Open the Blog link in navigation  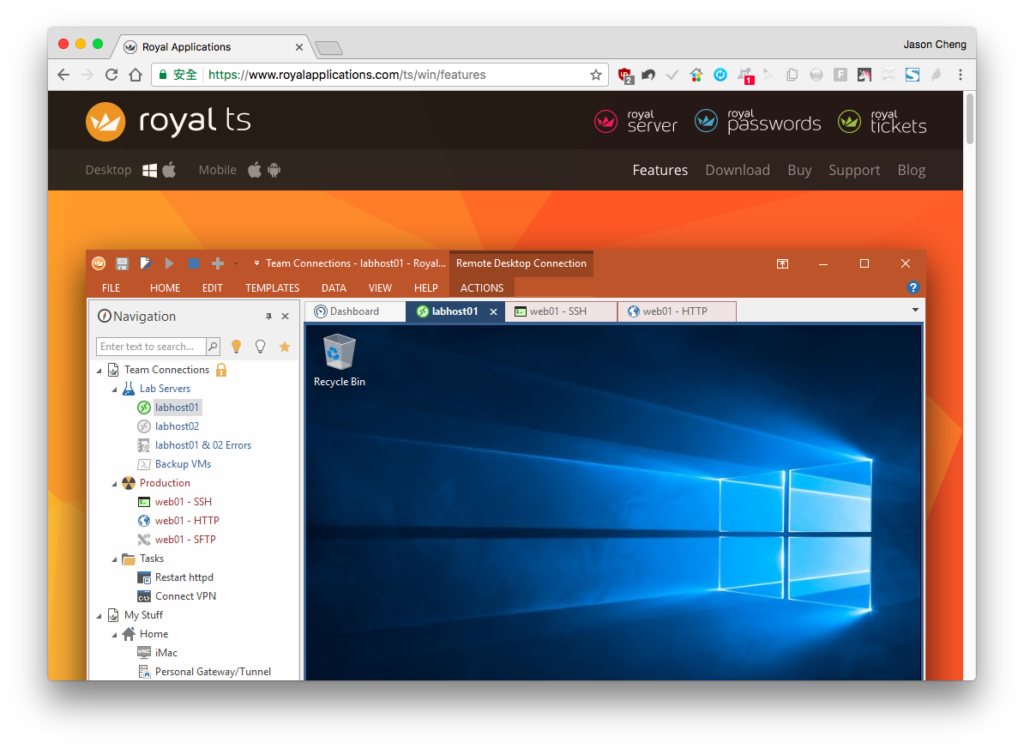point(911,170)
